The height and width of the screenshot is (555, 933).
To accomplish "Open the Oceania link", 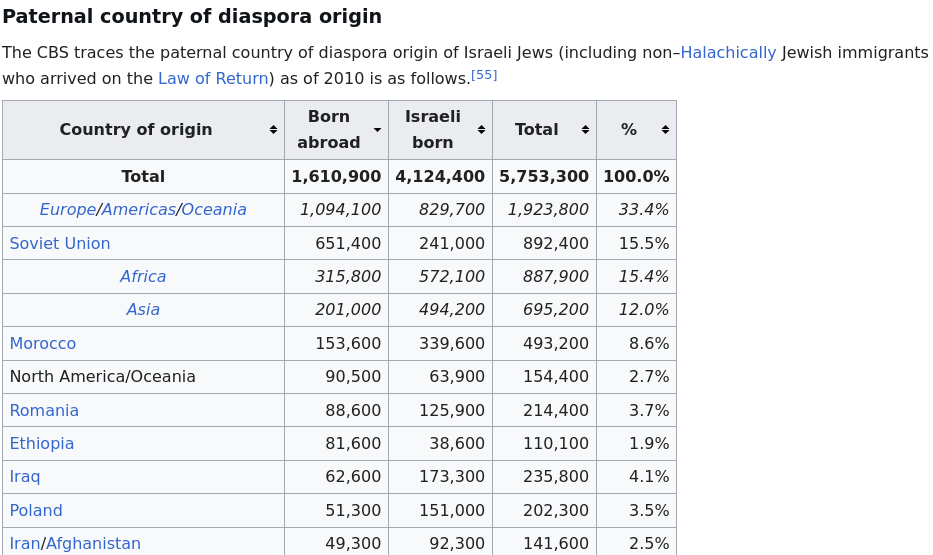I will tap(214, 210).
